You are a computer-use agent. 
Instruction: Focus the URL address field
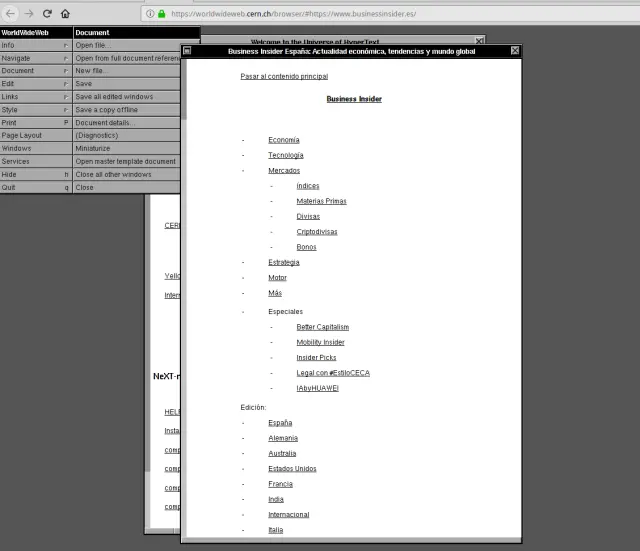pyautogui.click(x=390, y=14)
